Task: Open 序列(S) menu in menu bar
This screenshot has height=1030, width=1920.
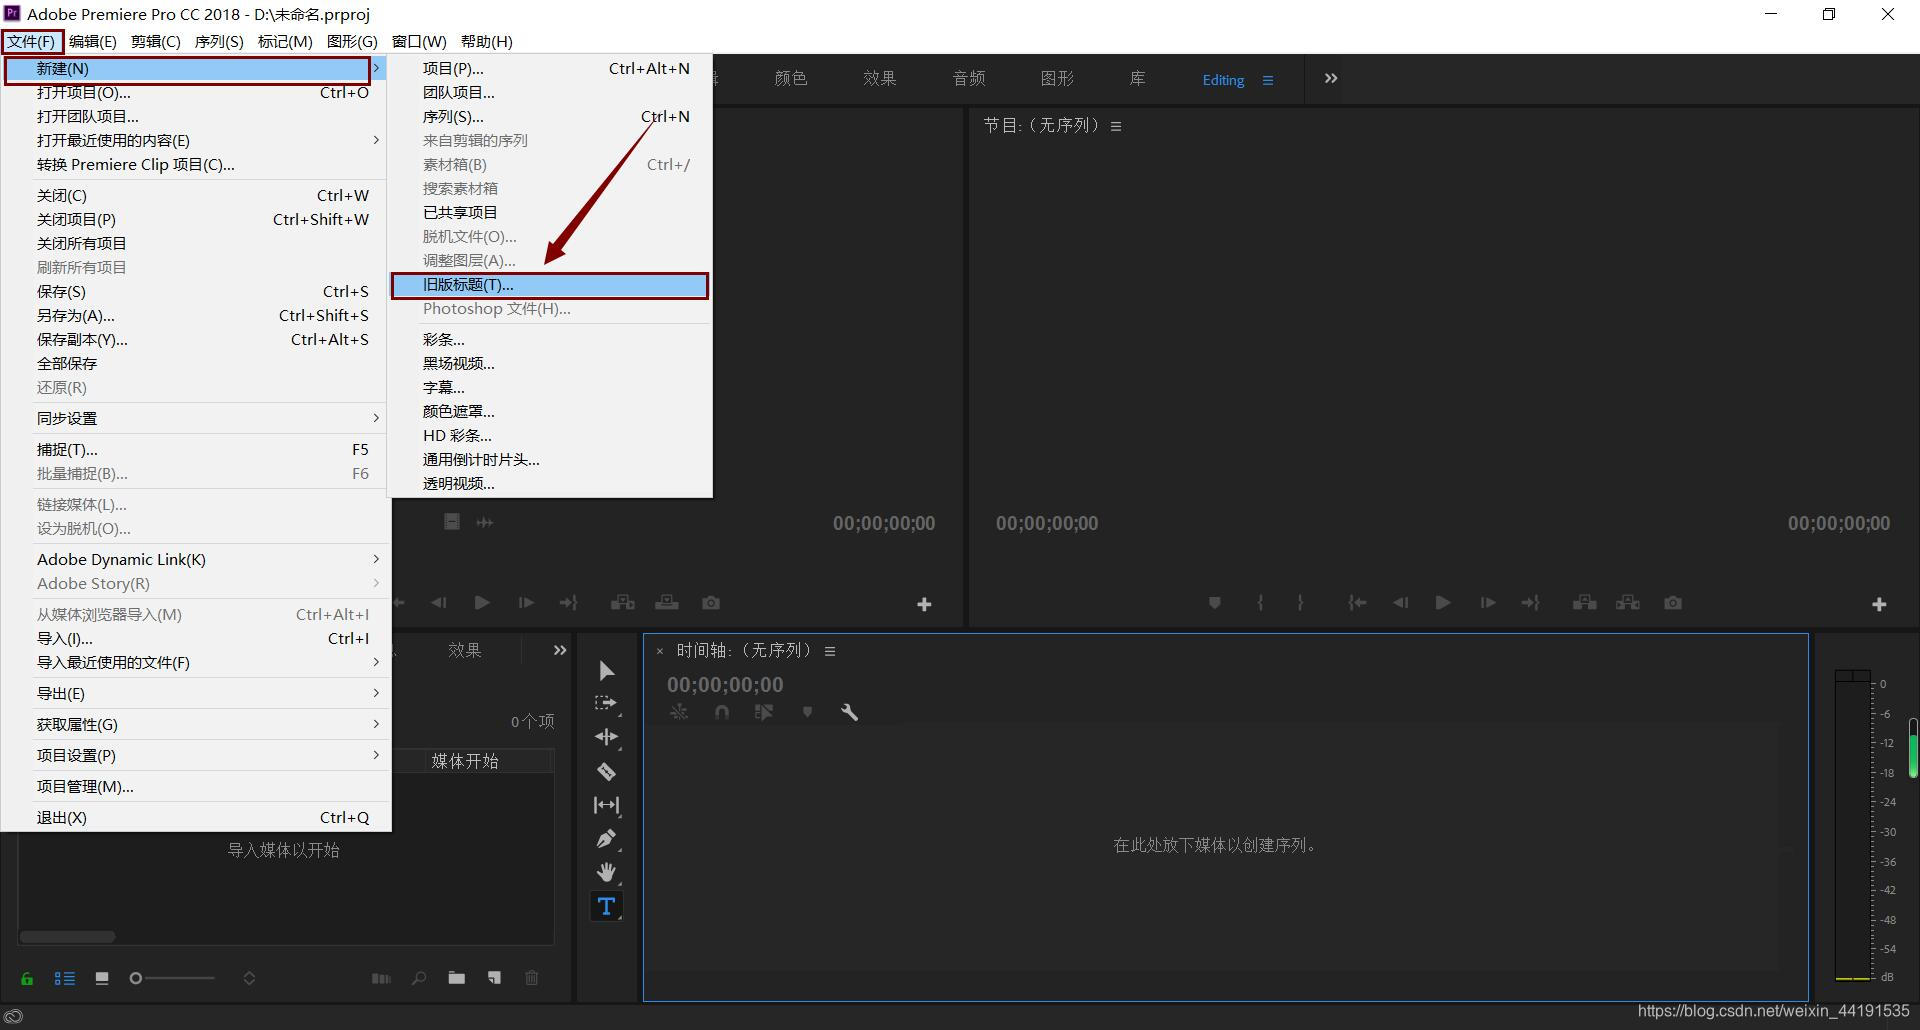Action: point(219,41)
